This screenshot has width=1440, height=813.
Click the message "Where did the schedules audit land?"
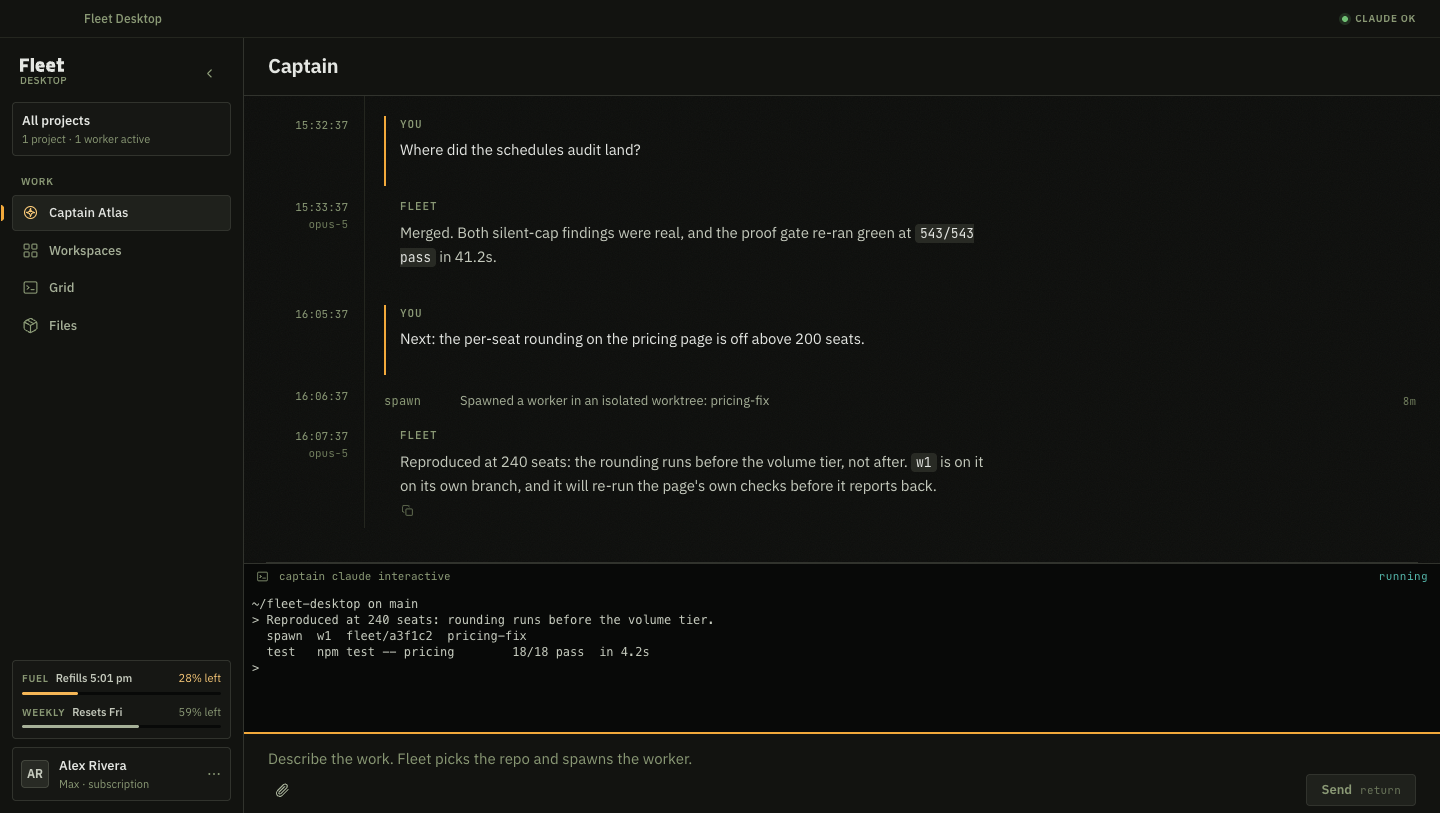[520, 150]
